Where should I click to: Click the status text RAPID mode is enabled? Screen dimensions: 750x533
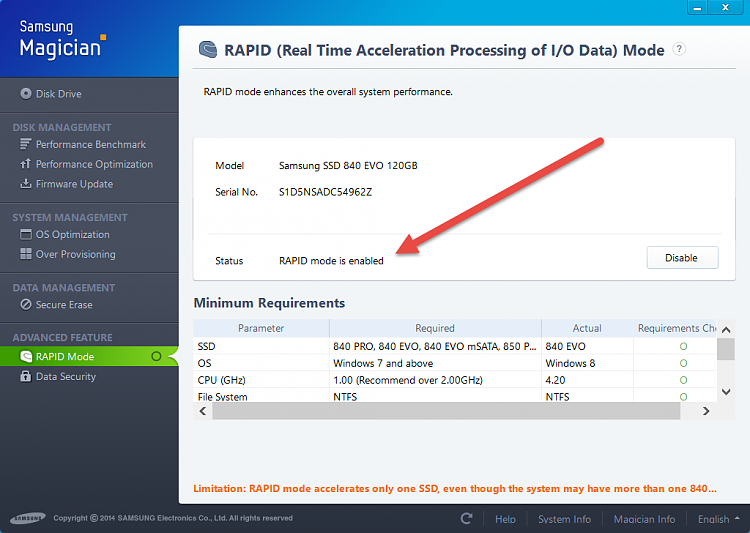pyautogui.click(x=331, y=261)
